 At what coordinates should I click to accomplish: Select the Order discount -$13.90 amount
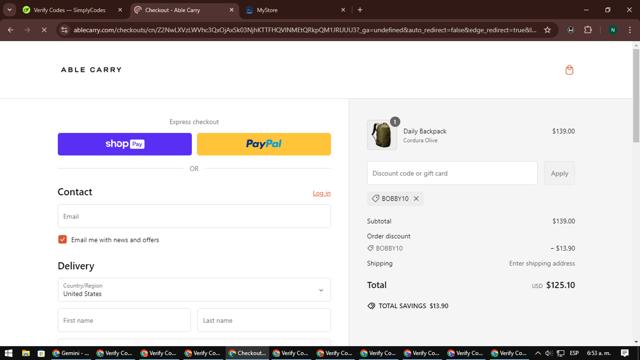[x=562, y=249]
